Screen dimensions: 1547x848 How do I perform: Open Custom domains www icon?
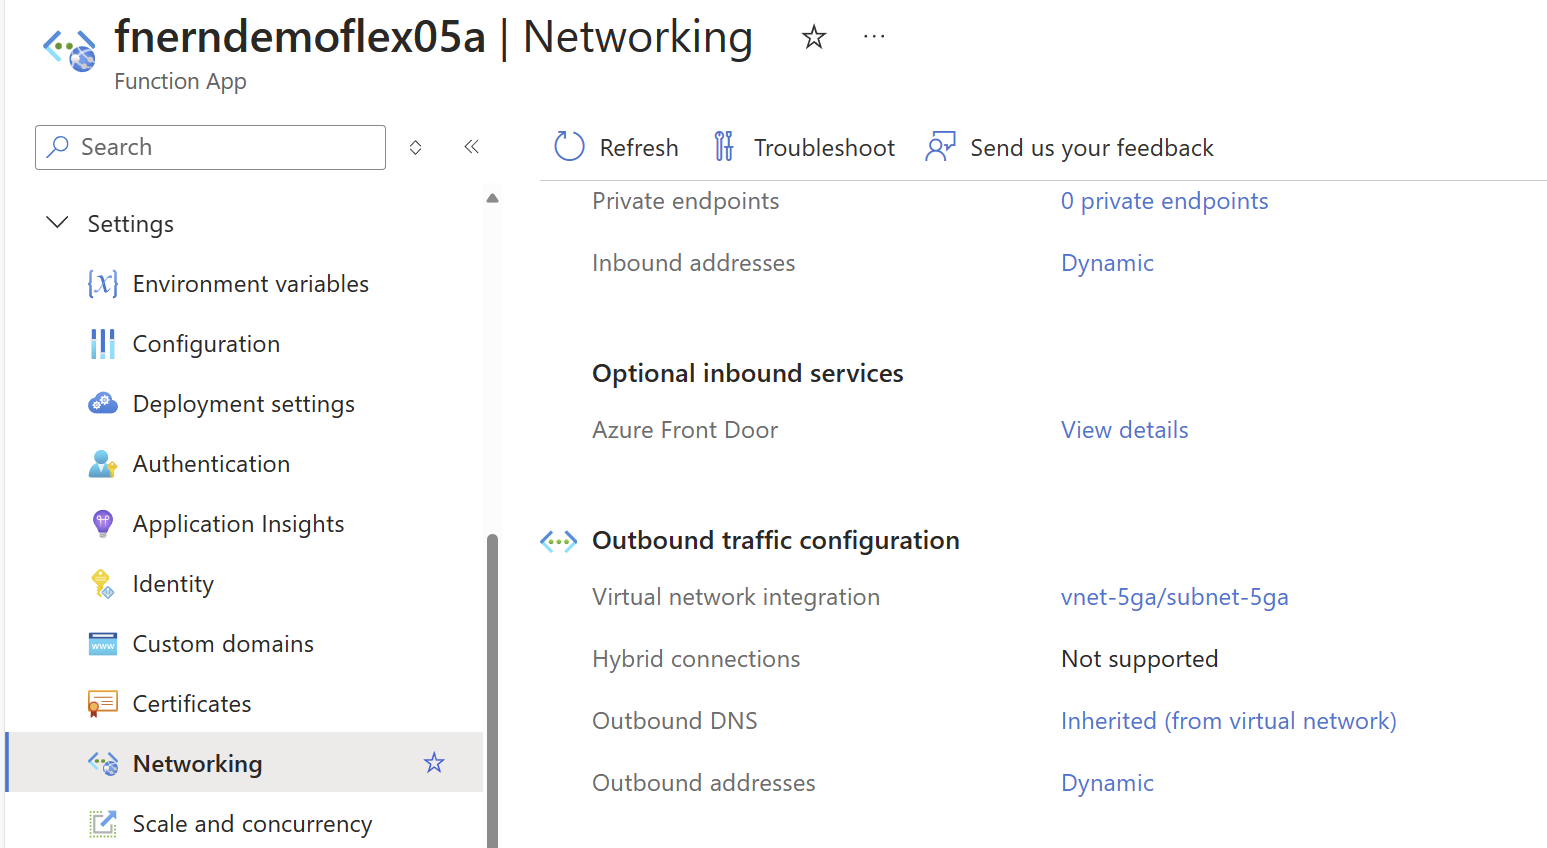tap(103, 644)
